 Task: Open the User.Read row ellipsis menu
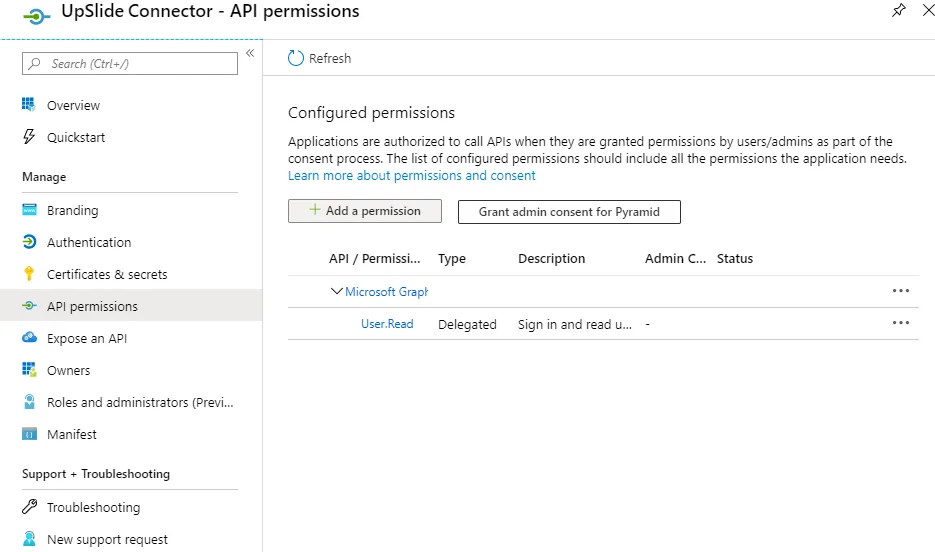pos(900,323)
